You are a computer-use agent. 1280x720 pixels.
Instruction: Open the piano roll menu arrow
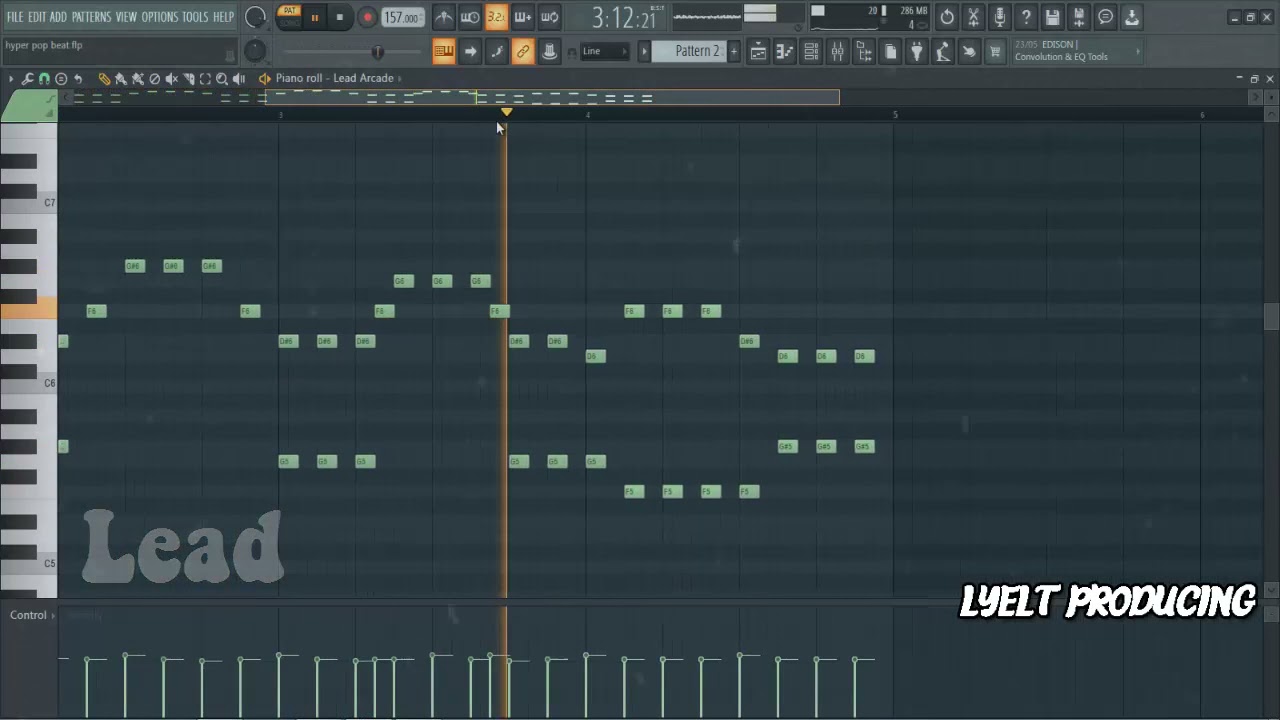point(11,78)
